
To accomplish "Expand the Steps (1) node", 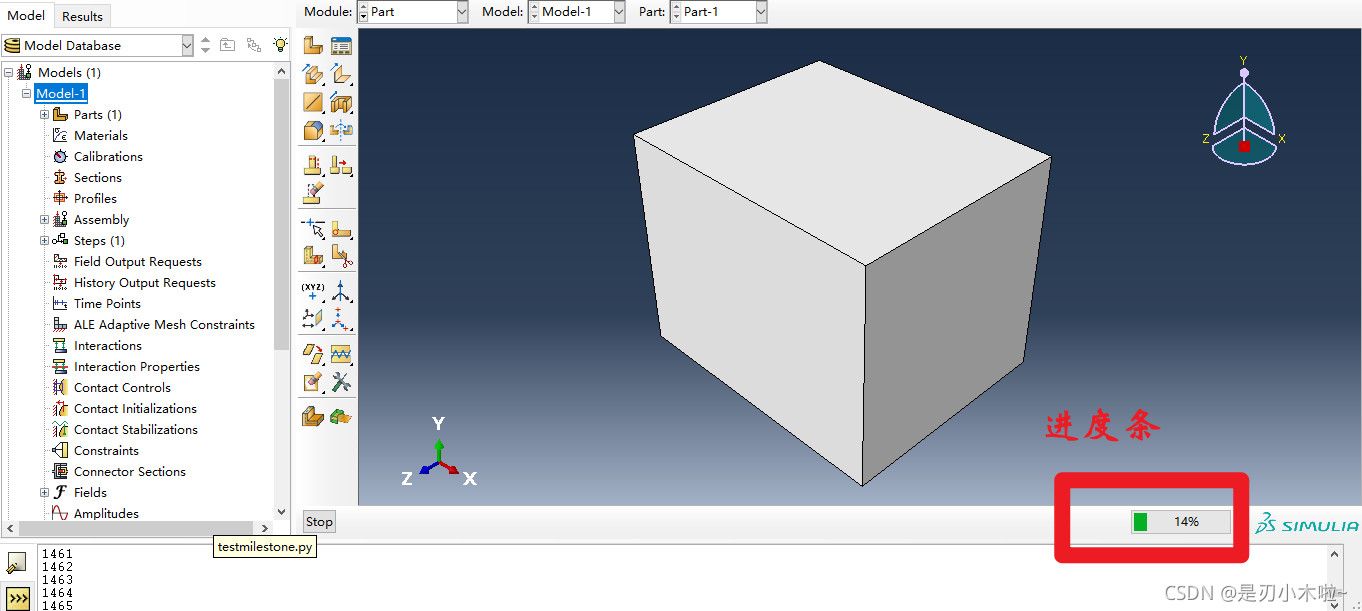I will [x=44, y=240].
